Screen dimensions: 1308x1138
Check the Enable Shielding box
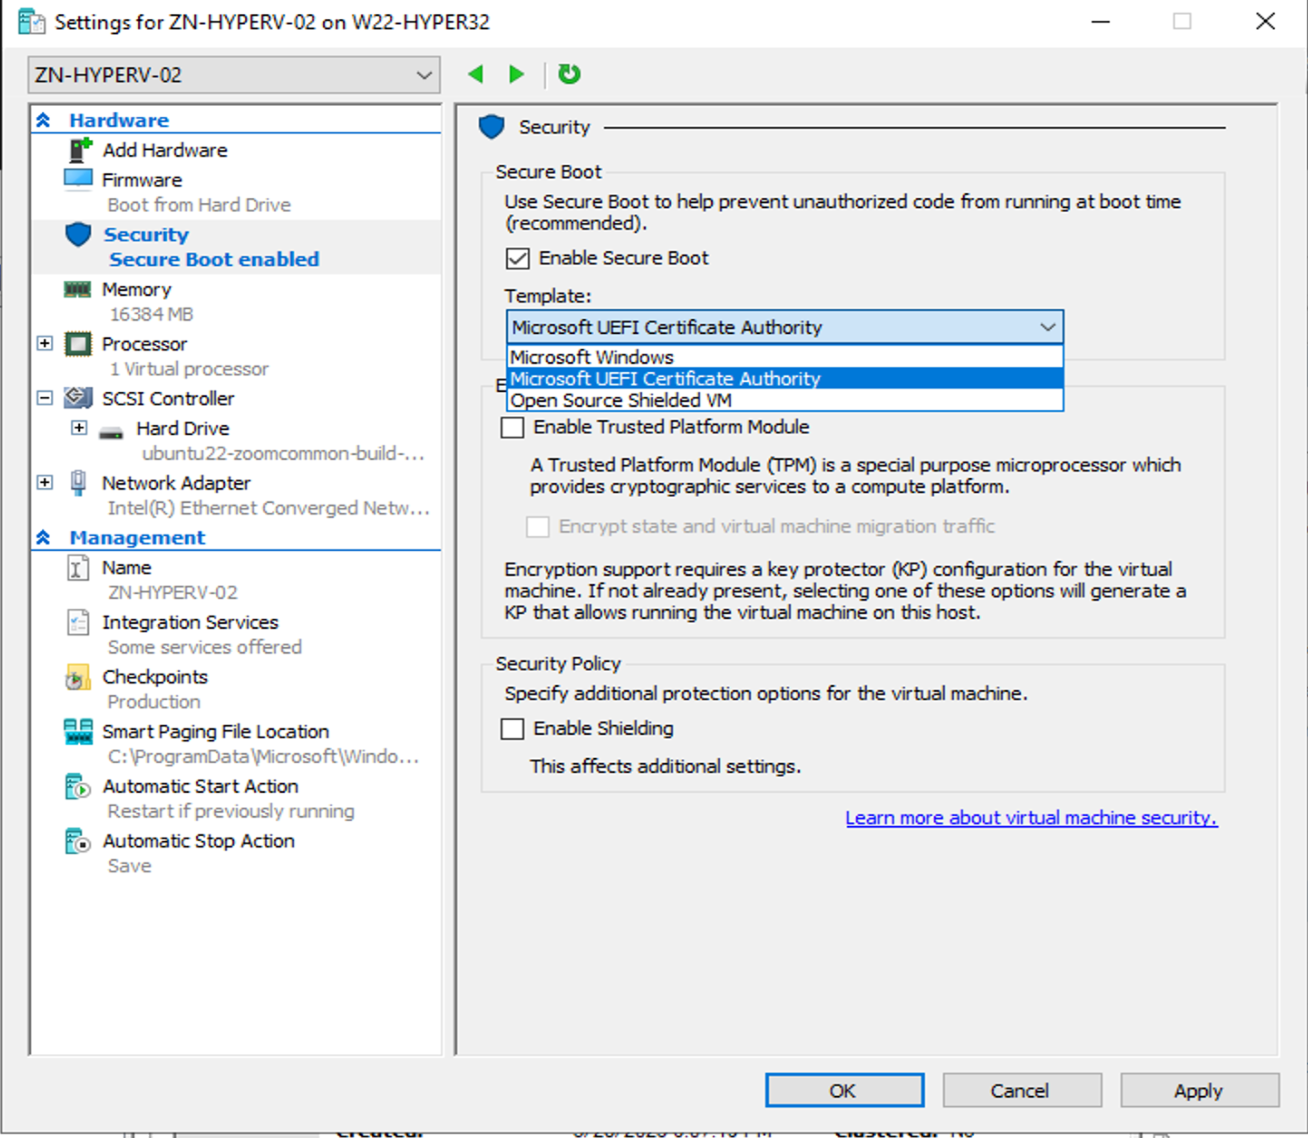(x=513, y=729)
